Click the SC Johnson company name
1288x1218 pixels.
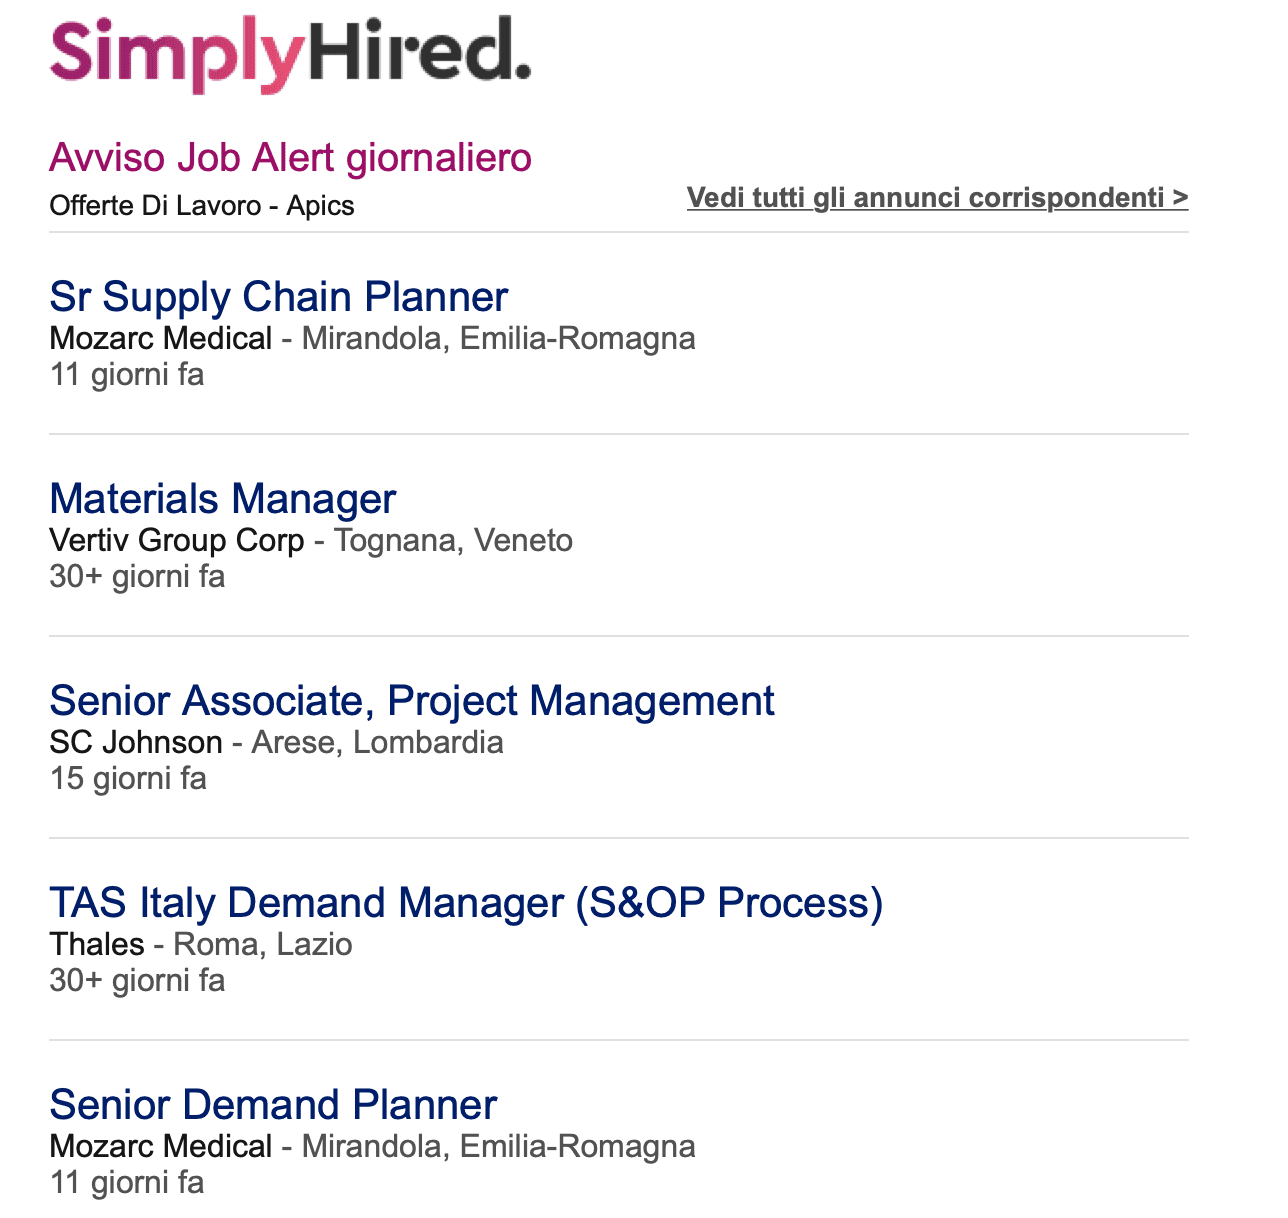[x=136, y=743]
